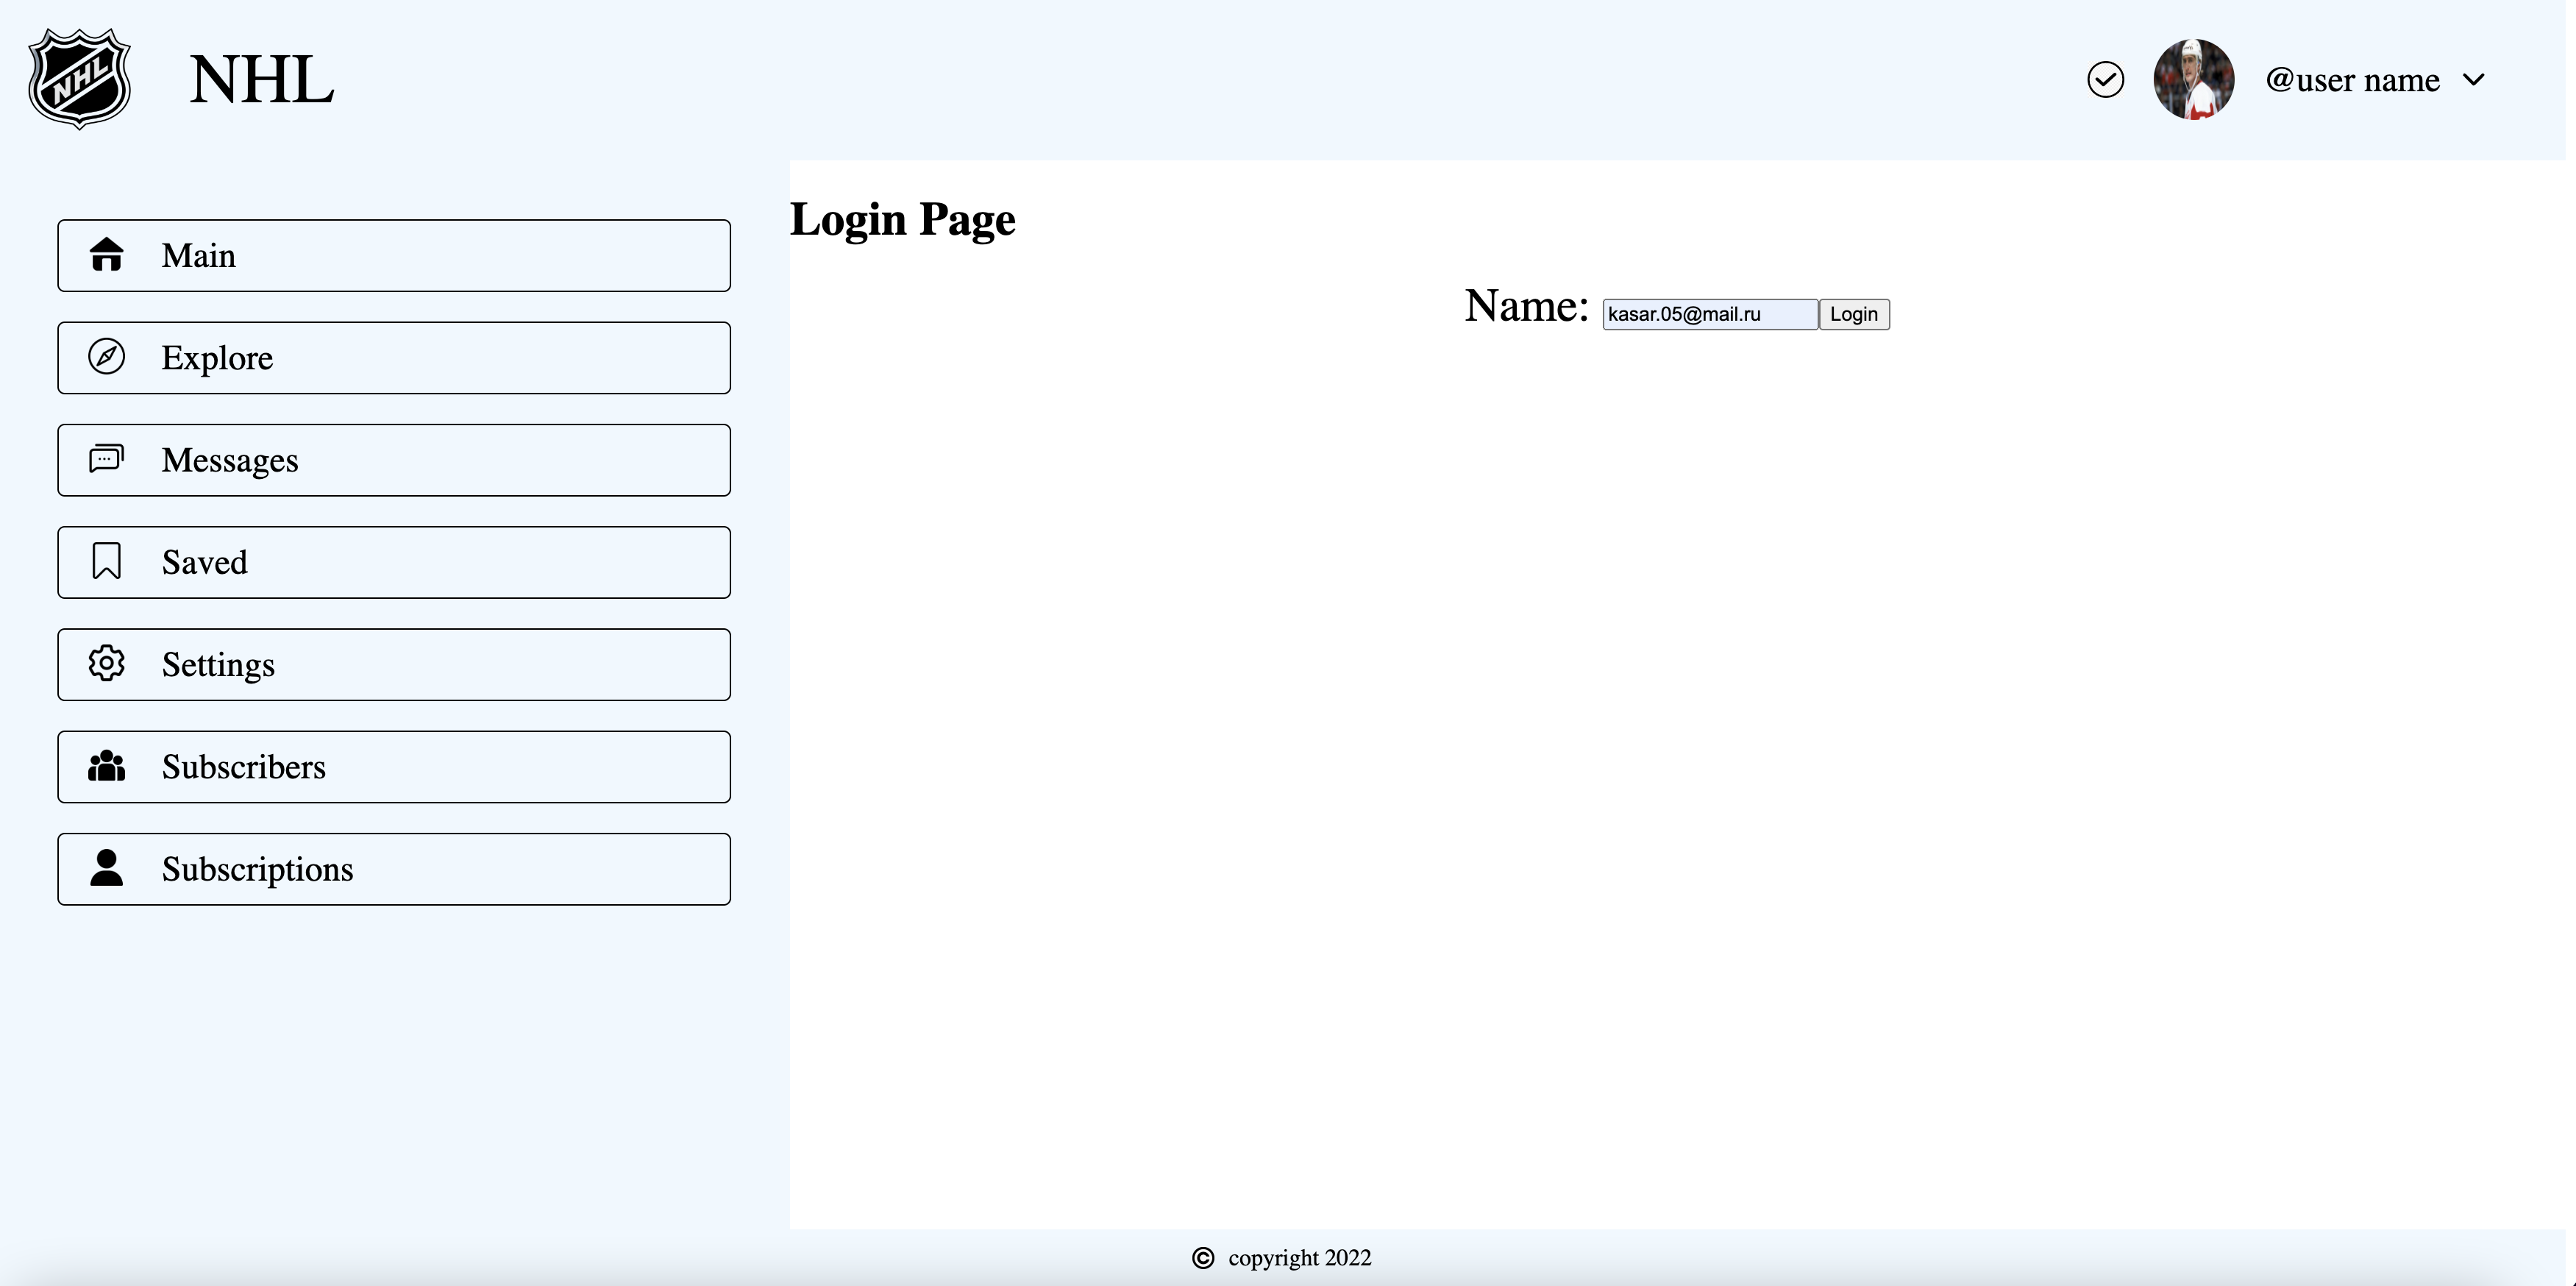
Task: Click inside the Name email input field
Action: (1710, 314)
